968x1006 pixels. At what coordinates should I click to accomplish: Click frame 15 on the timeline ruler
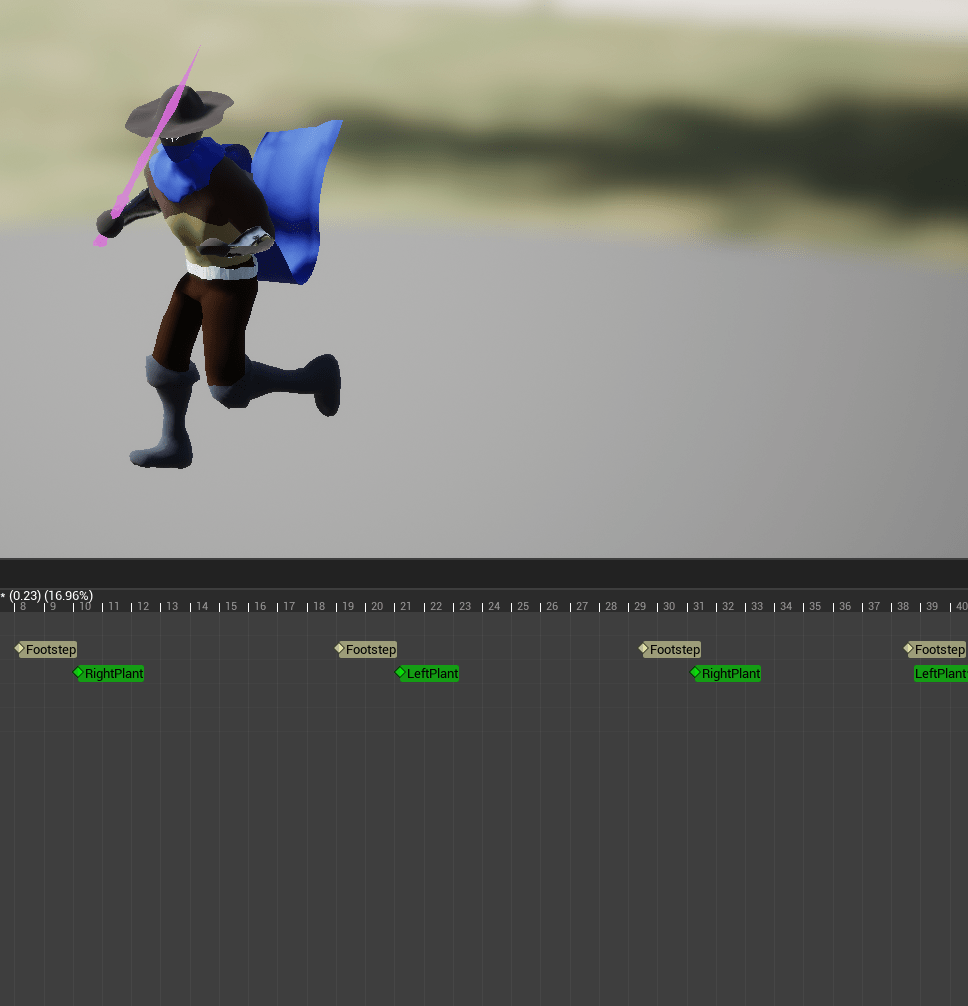[231, 606]
